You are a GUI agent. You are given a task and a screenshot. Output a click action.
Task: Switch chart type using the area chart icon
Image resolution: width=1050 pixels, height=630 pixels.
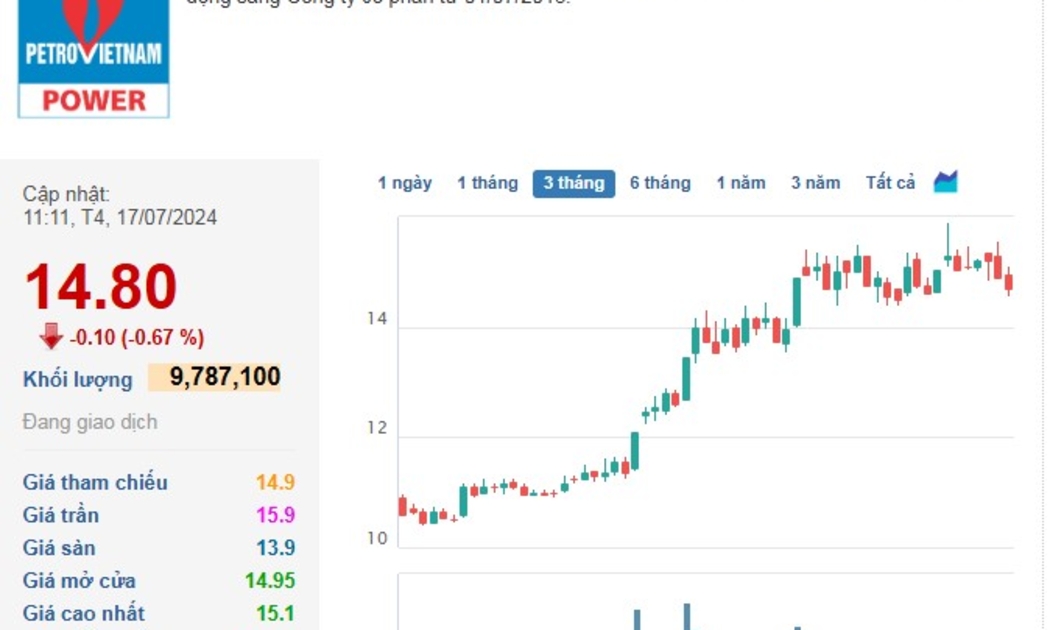click(x=945, y=182)
